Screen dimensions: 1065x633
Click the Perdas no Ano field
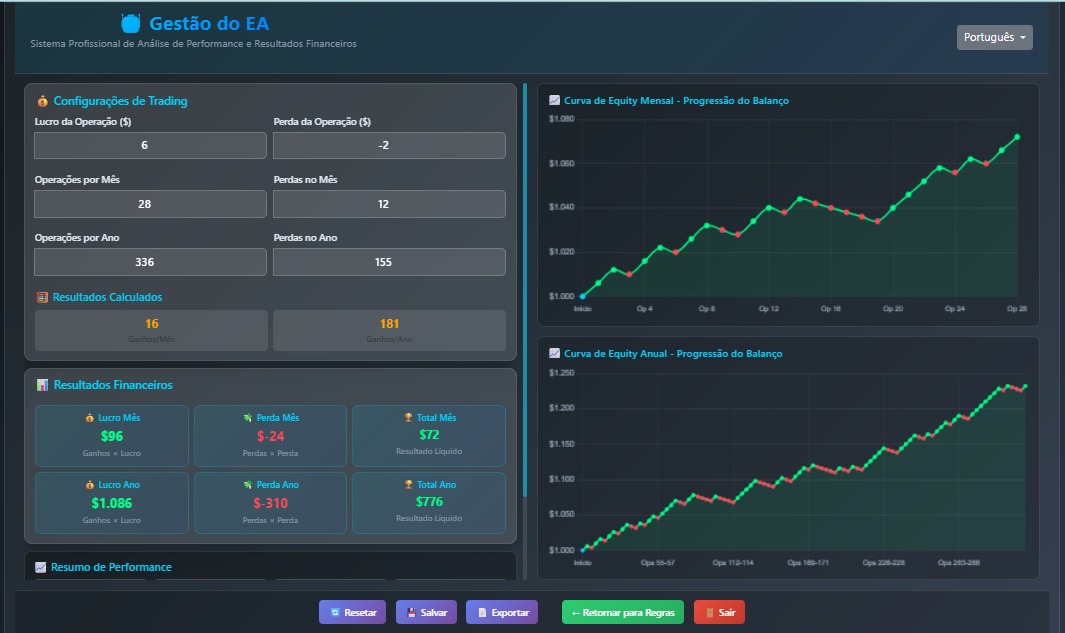(389, 262)
